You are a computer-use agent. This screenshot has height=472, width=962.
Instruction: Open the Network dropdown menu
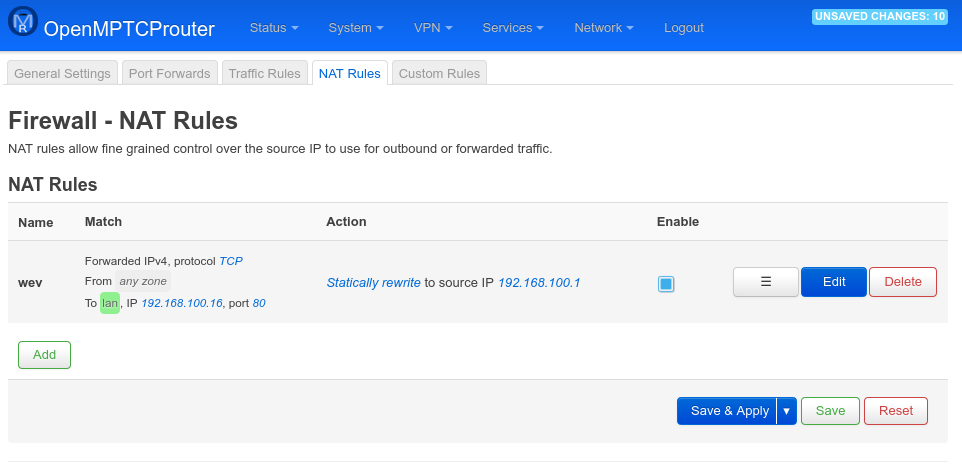tap(604, 28)
